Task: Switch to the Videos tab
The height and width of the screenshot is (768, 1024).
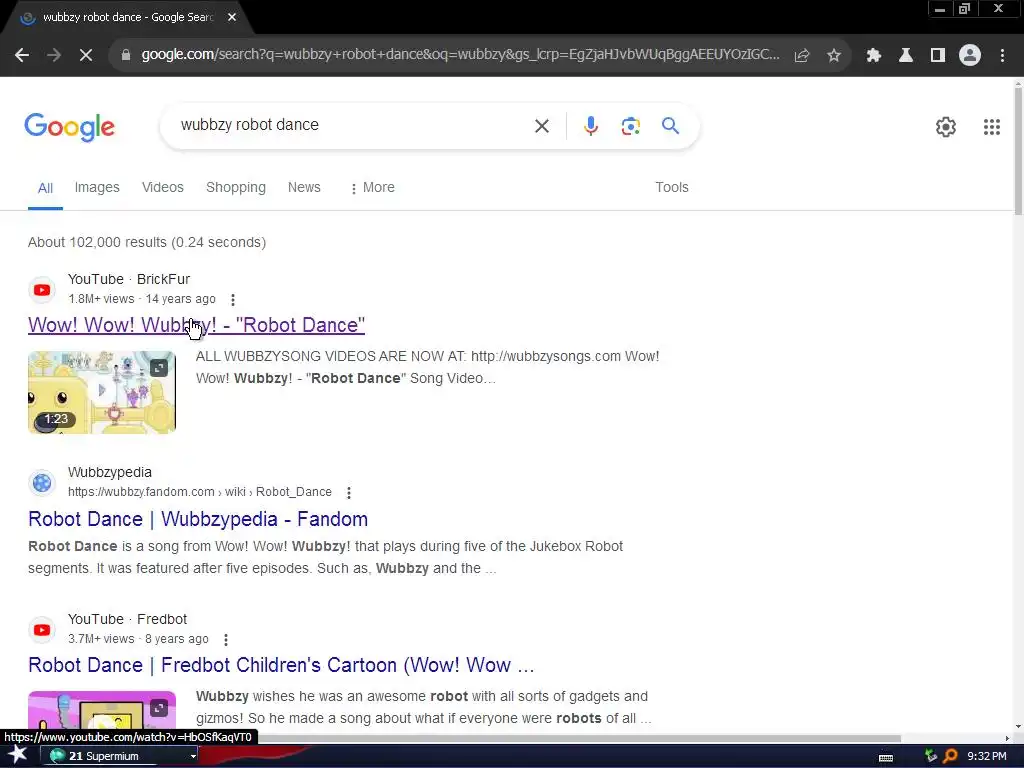Action: (163, 187)
